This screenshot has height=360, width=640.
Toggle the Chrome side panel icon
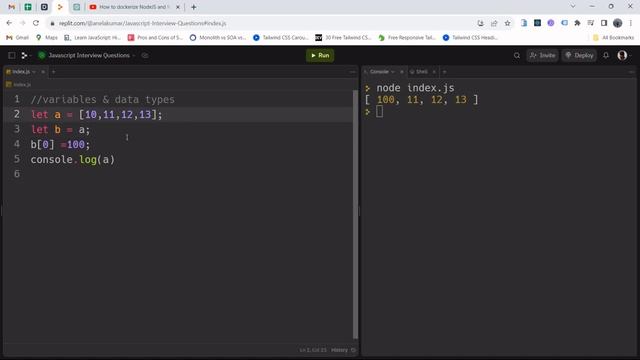coord(604,23)
